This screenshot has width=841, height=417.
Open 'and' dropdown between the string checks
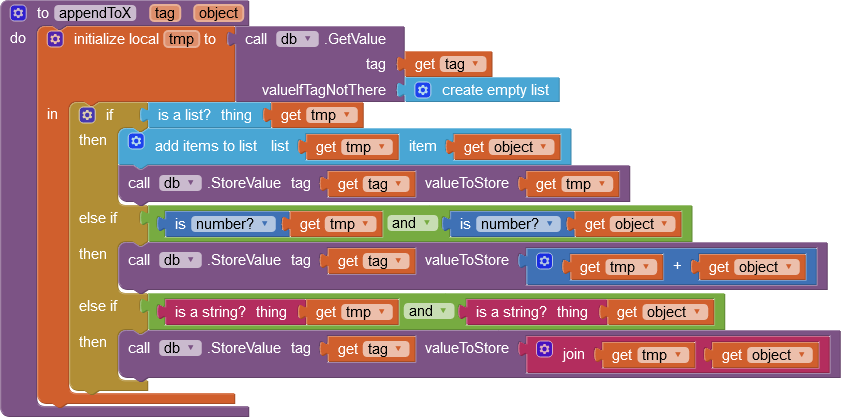[429, 311]
